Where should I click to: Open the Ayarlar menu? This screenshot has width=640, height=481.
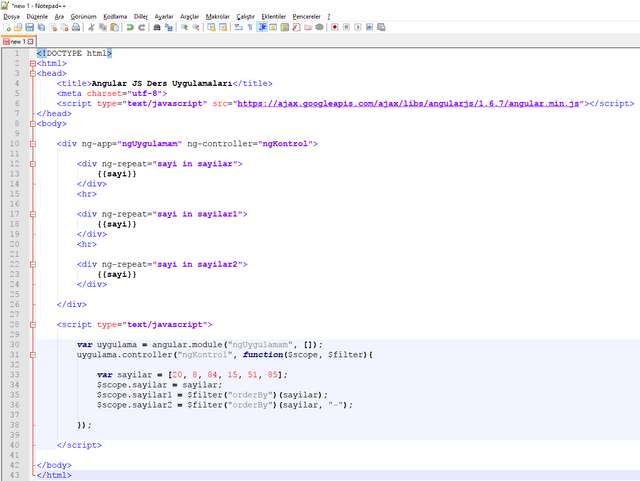tap(164, 17)
